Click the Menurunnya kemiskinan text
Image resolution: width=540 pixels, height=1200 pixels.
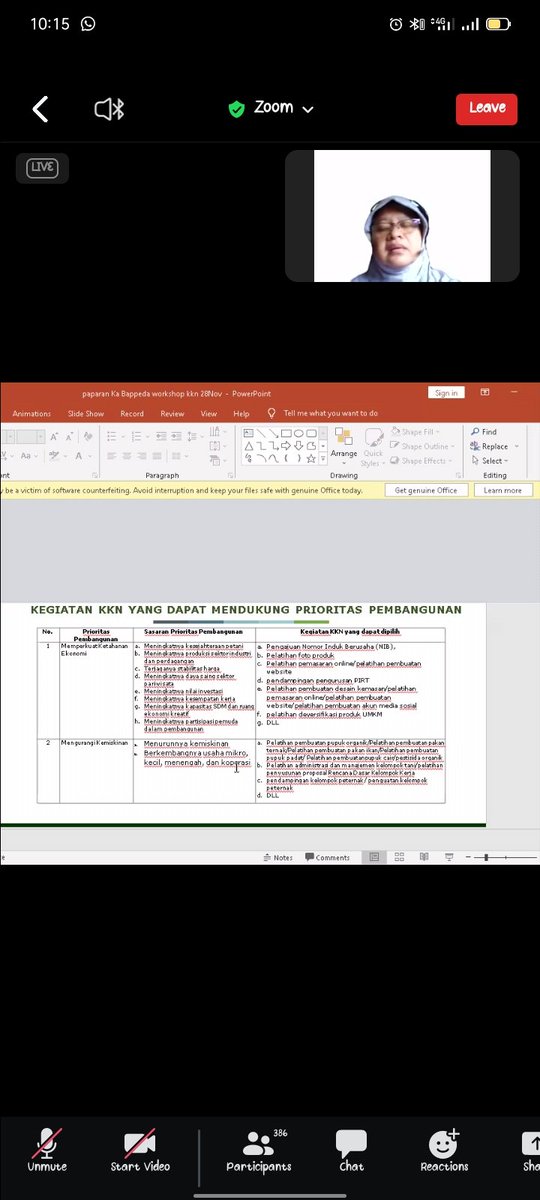(x=186, y=744)
